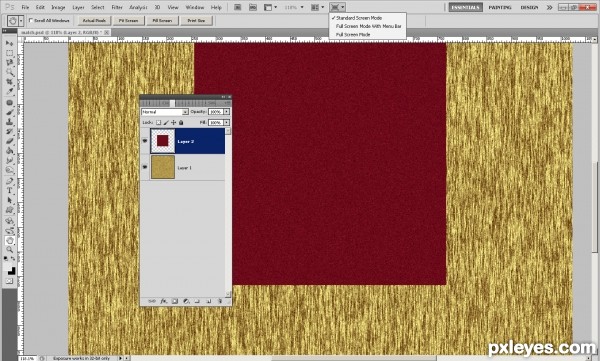Open the Filter menu

point(117,7)
